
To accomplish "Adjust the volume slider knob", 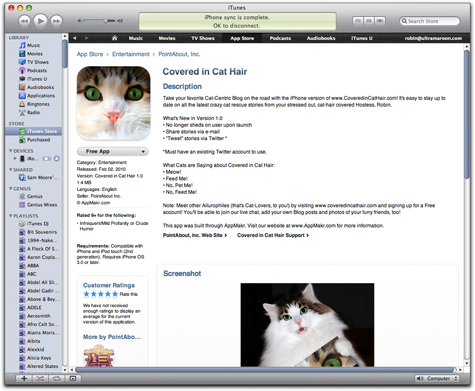I will pos(105,21).
